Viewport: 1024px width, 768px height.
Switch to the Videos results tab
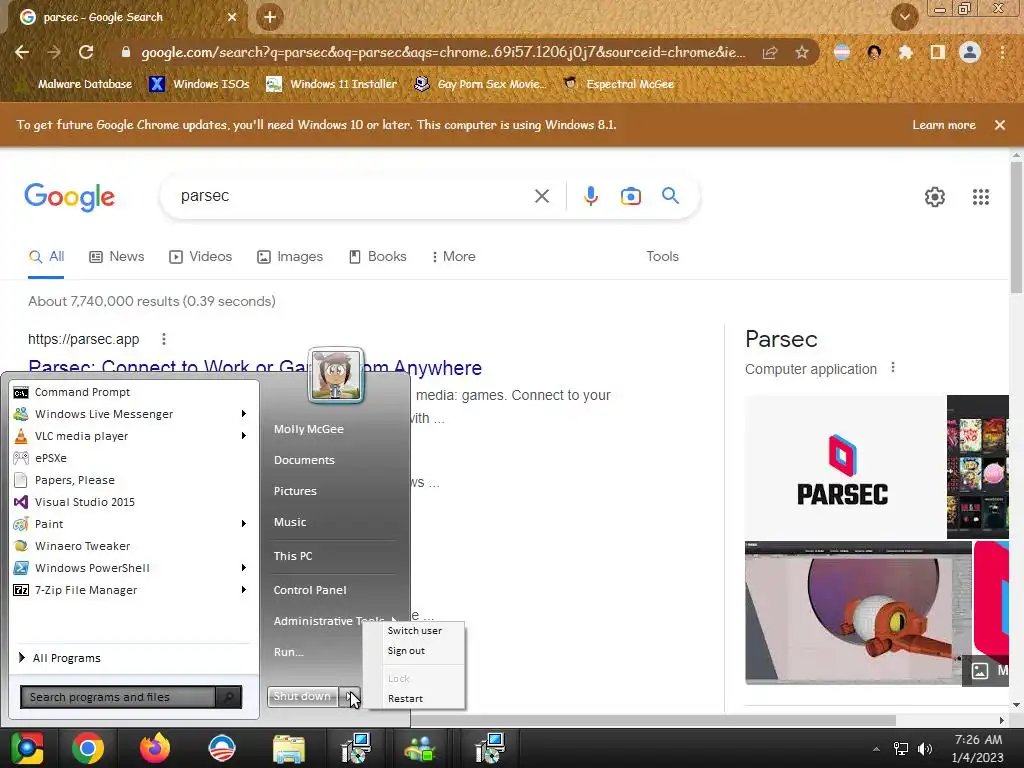pos(200,257)
